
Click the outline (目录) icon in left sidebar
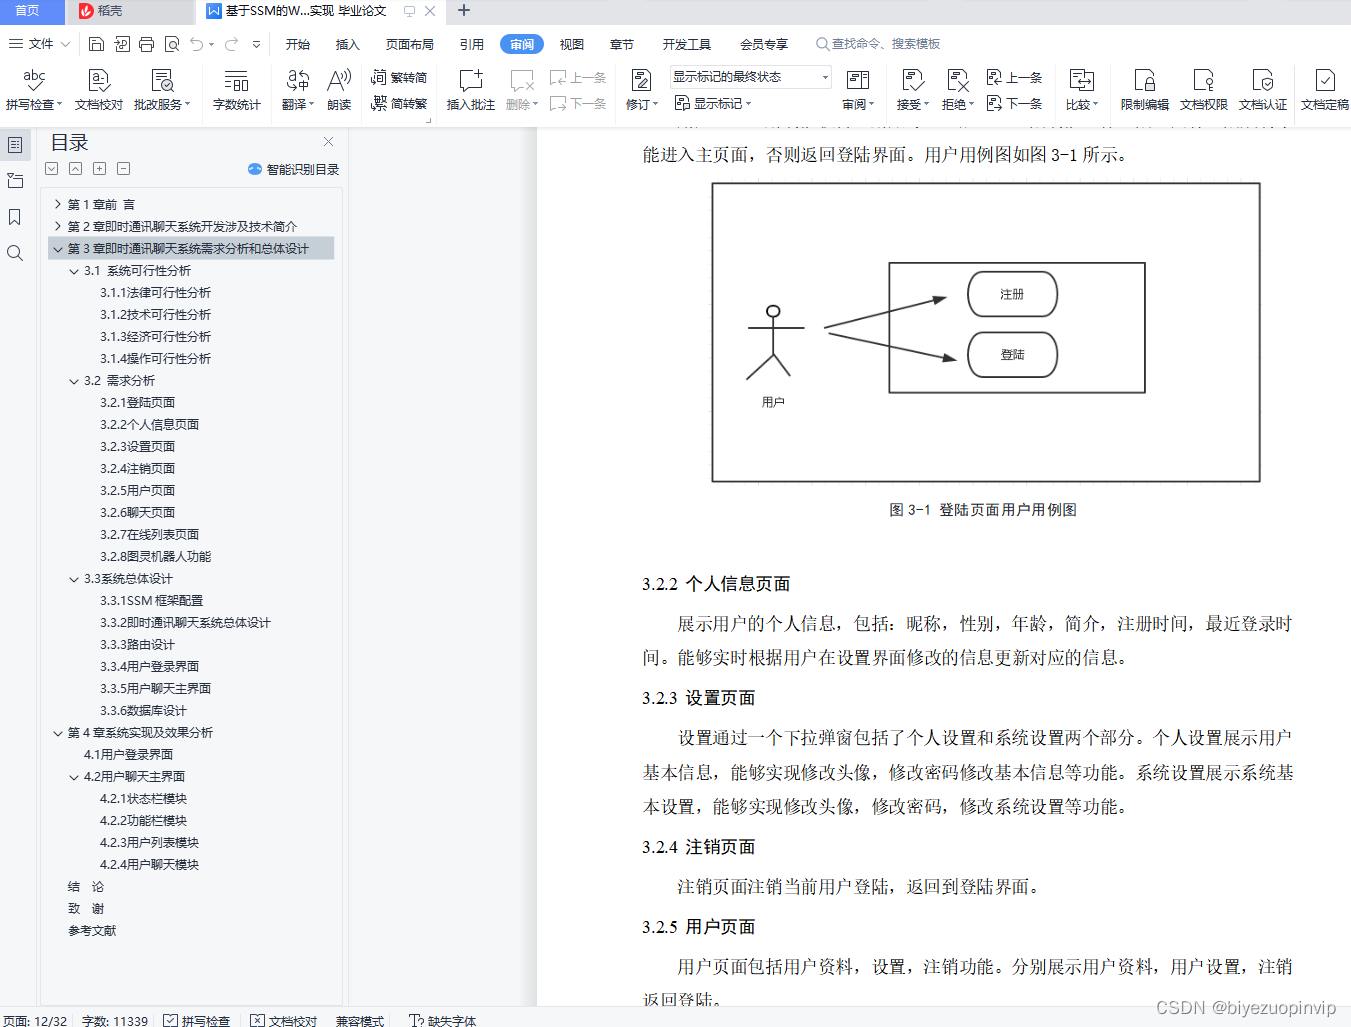(15, 145)
